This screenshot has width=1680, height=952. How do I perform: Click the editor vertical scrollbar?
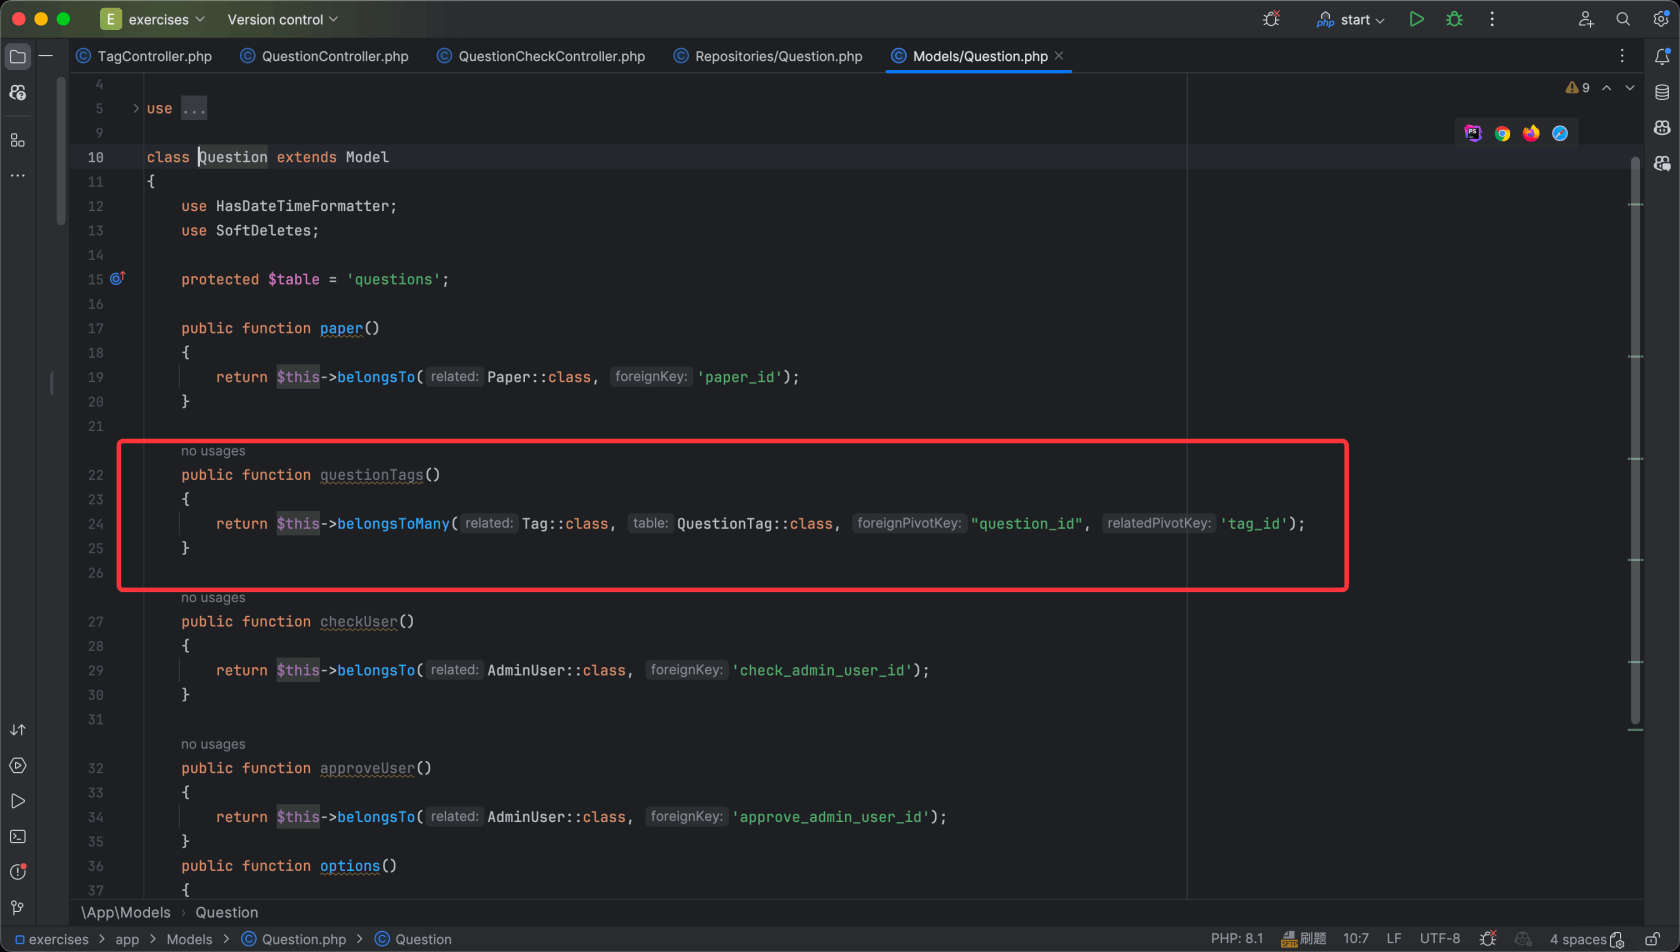click(x=1636, y=440)
